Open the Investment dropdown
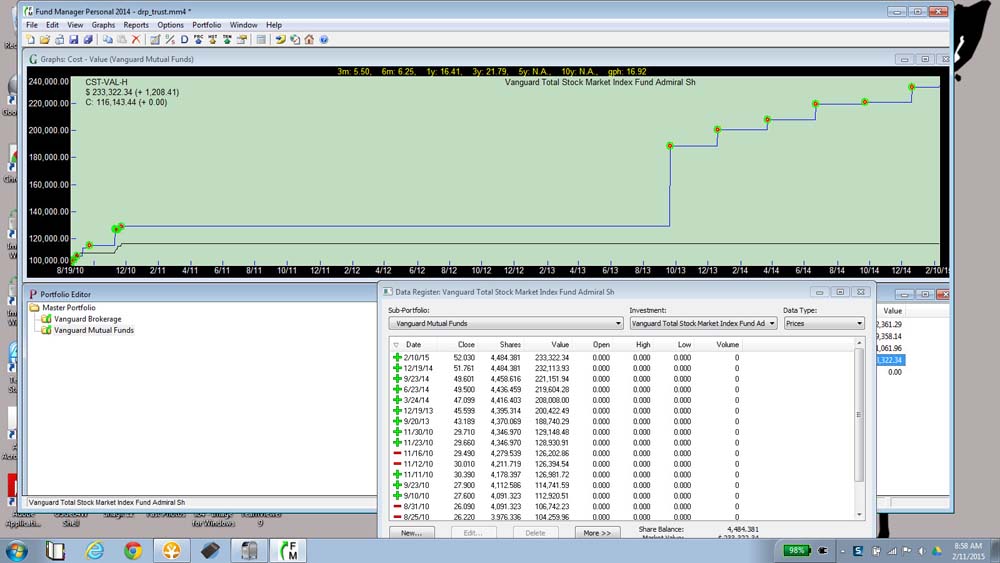This screenshot has height=563, width=1000. click(x=703, y=323)
